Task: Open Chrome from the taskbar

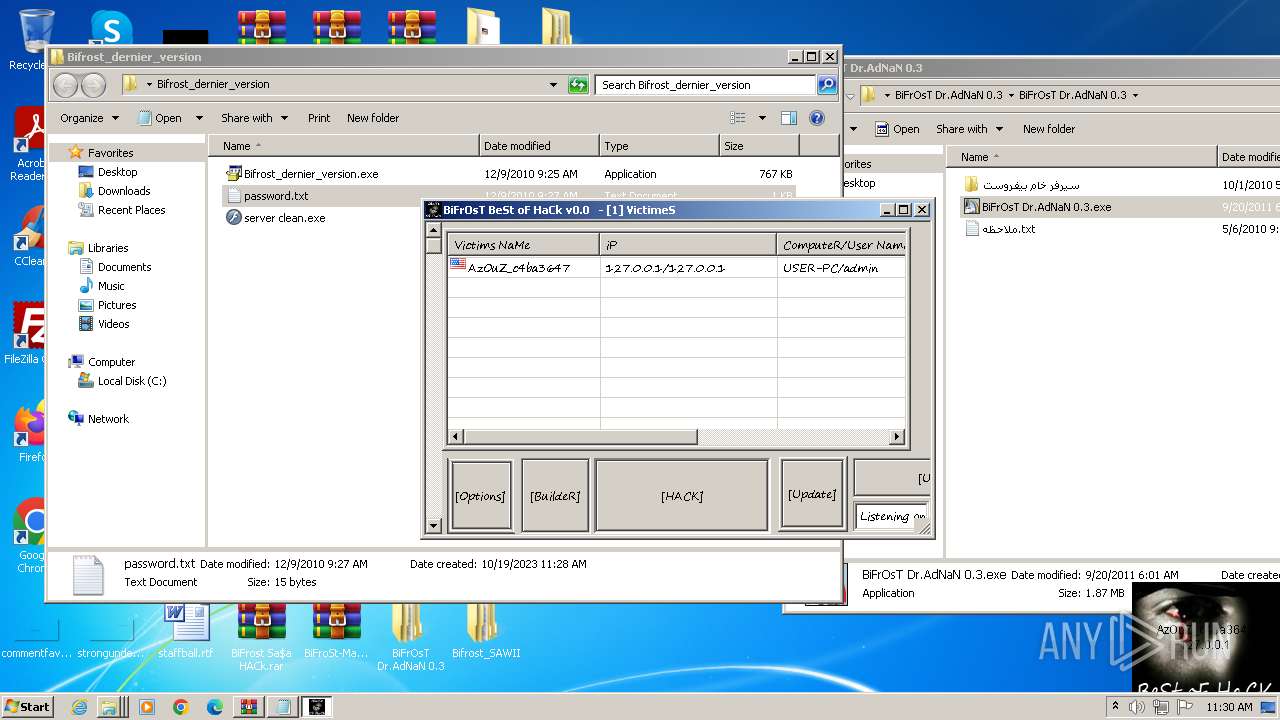Action: (181, 707)
